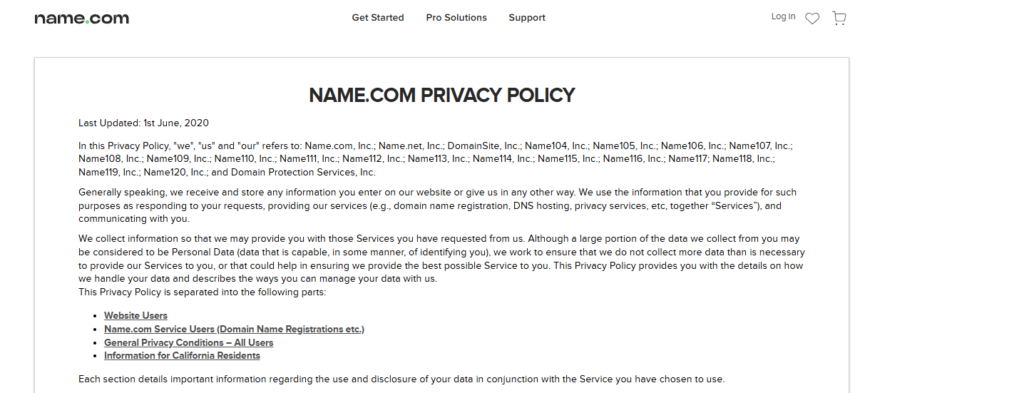Click the "Each section details important information" sentence
The width and height of the screenshot is (1024, 393).
[402, 379]
